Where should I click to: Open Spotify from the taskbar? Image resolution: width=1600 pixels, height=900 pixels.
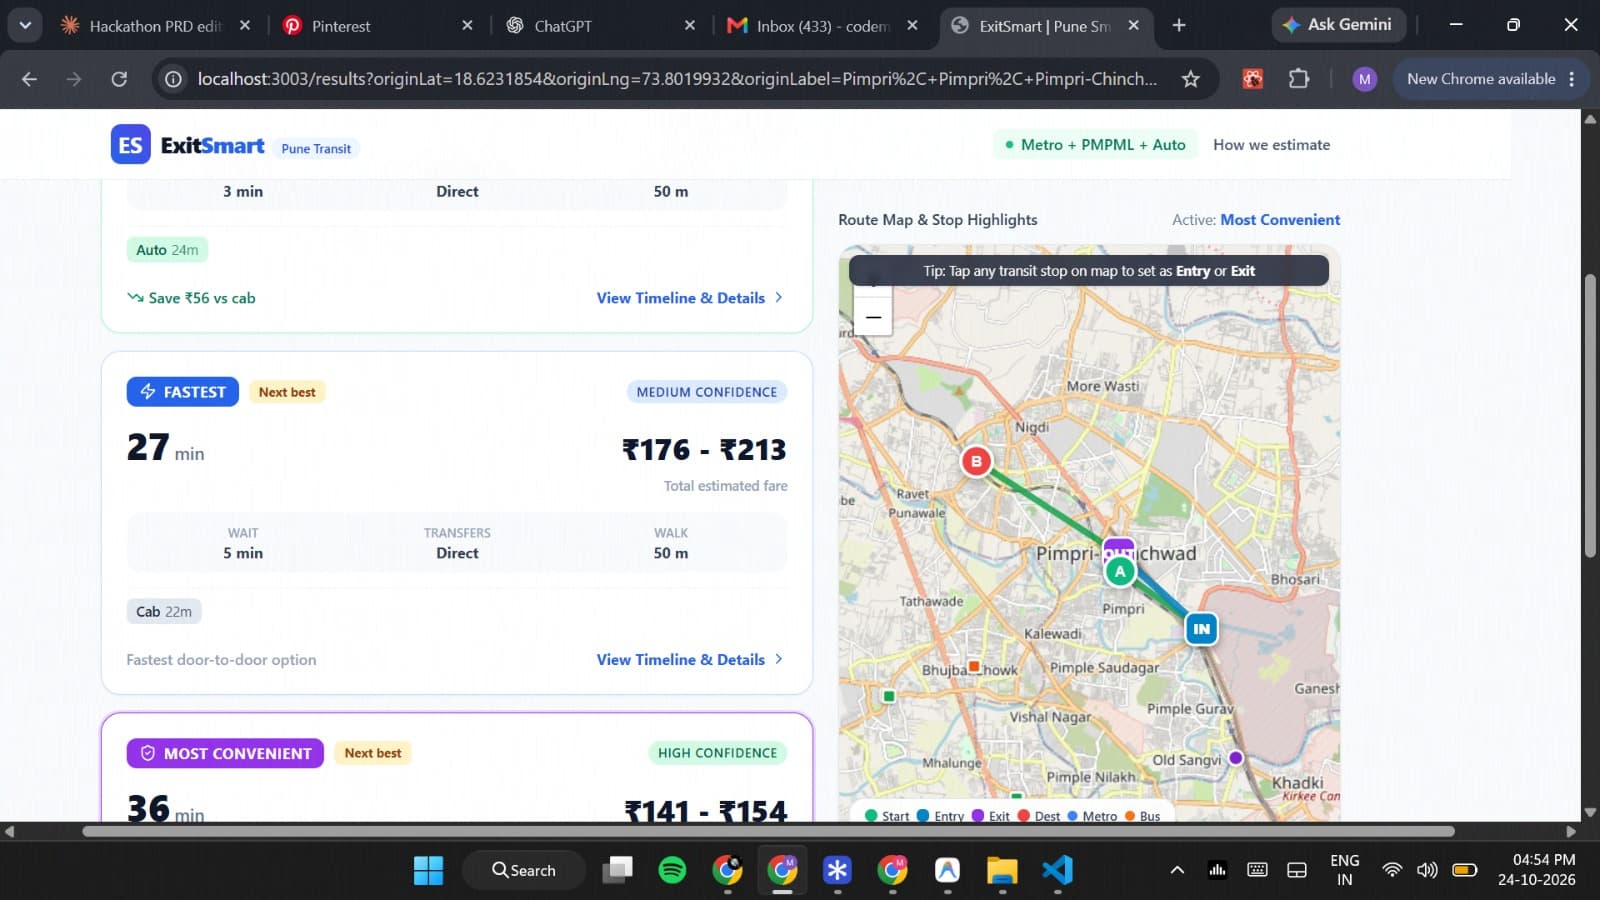[x=672, y=870]
